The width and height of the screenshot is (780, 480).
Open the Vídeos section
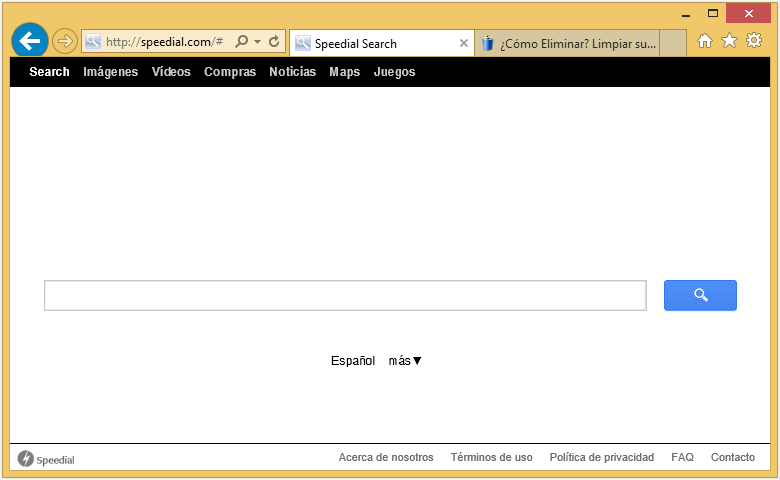click(x=171, y=72)
